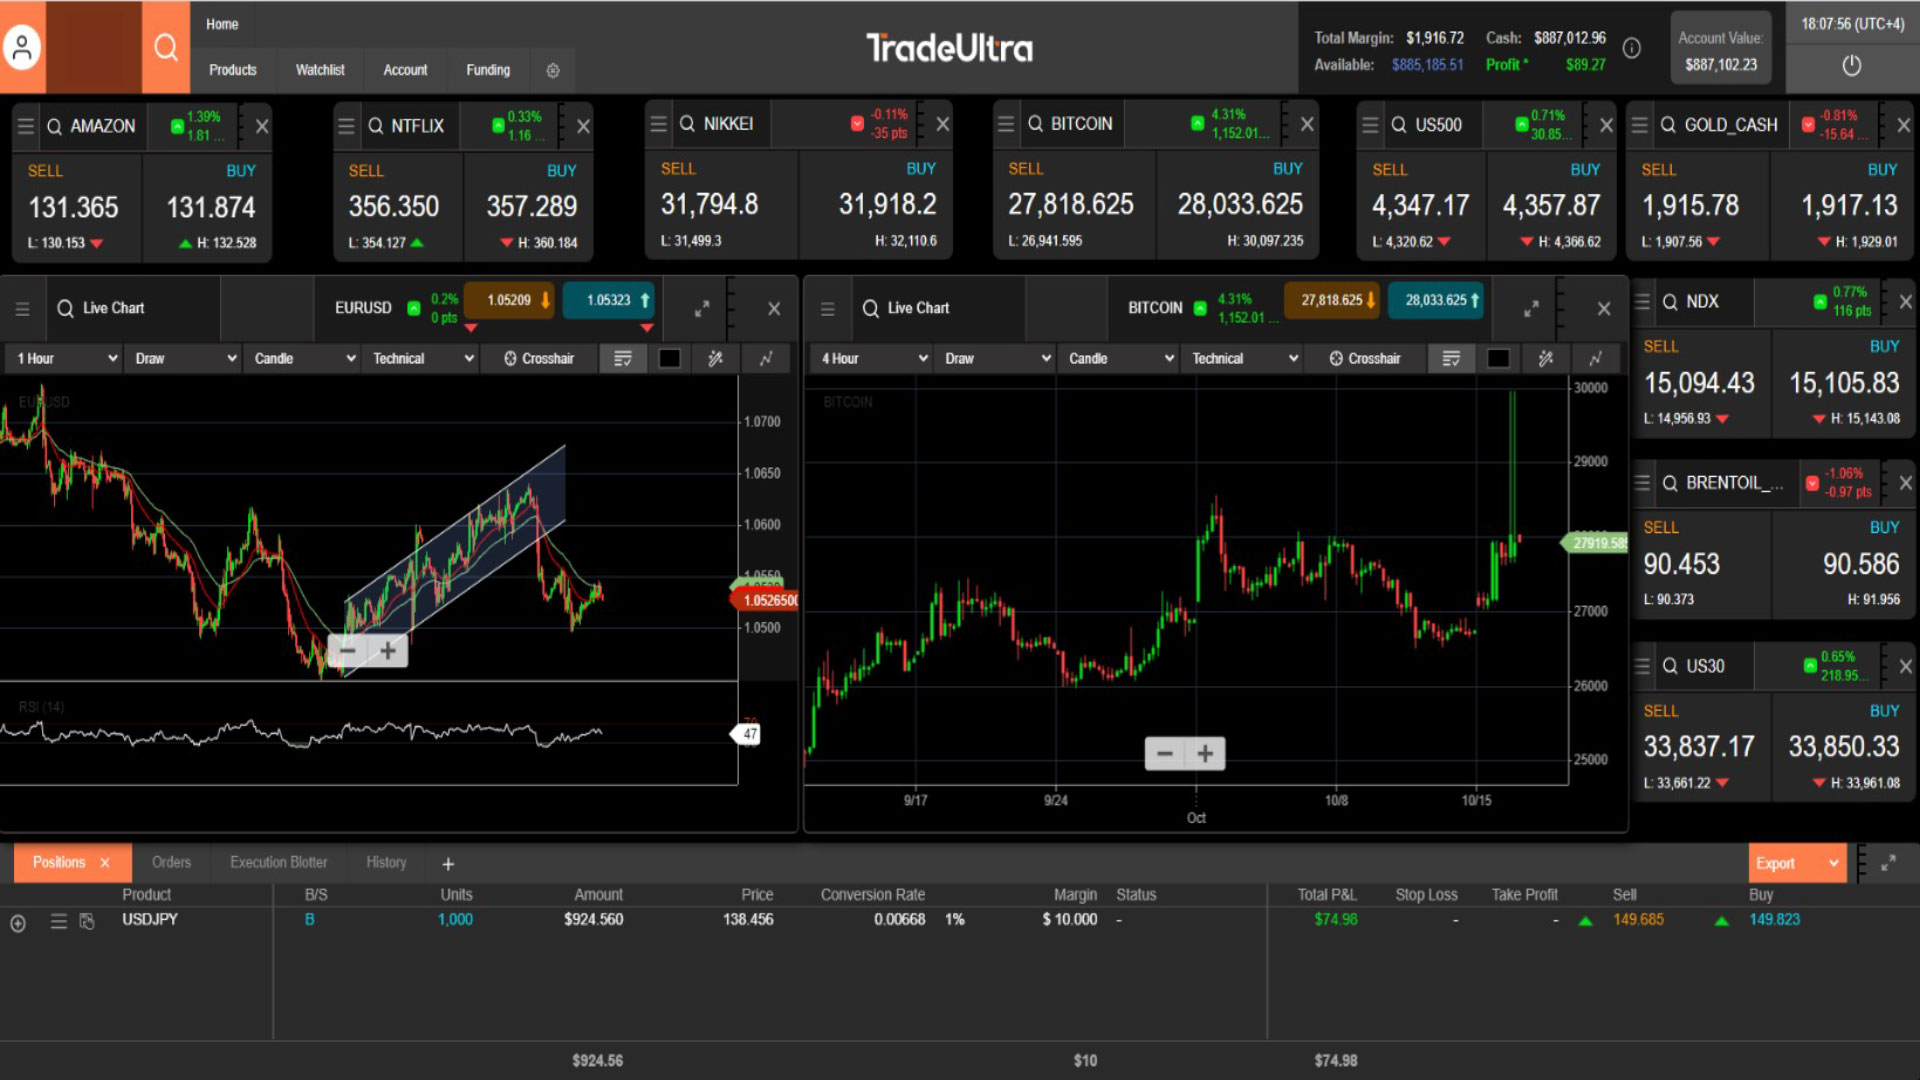The image size is (1920, 1080).
Task: Open the EURUSD chart Candle dropdown
Action: tap(304, 358)
